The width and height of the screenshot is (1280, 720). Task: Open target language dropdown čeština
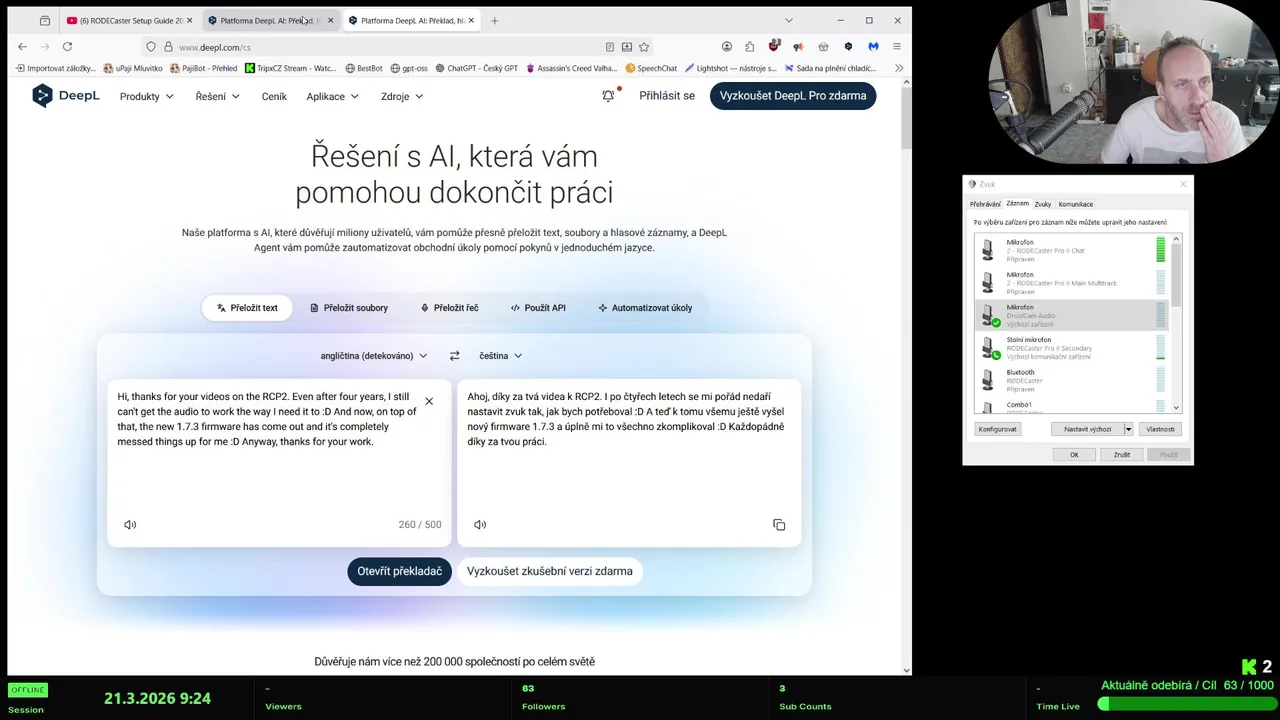[501, 356]
